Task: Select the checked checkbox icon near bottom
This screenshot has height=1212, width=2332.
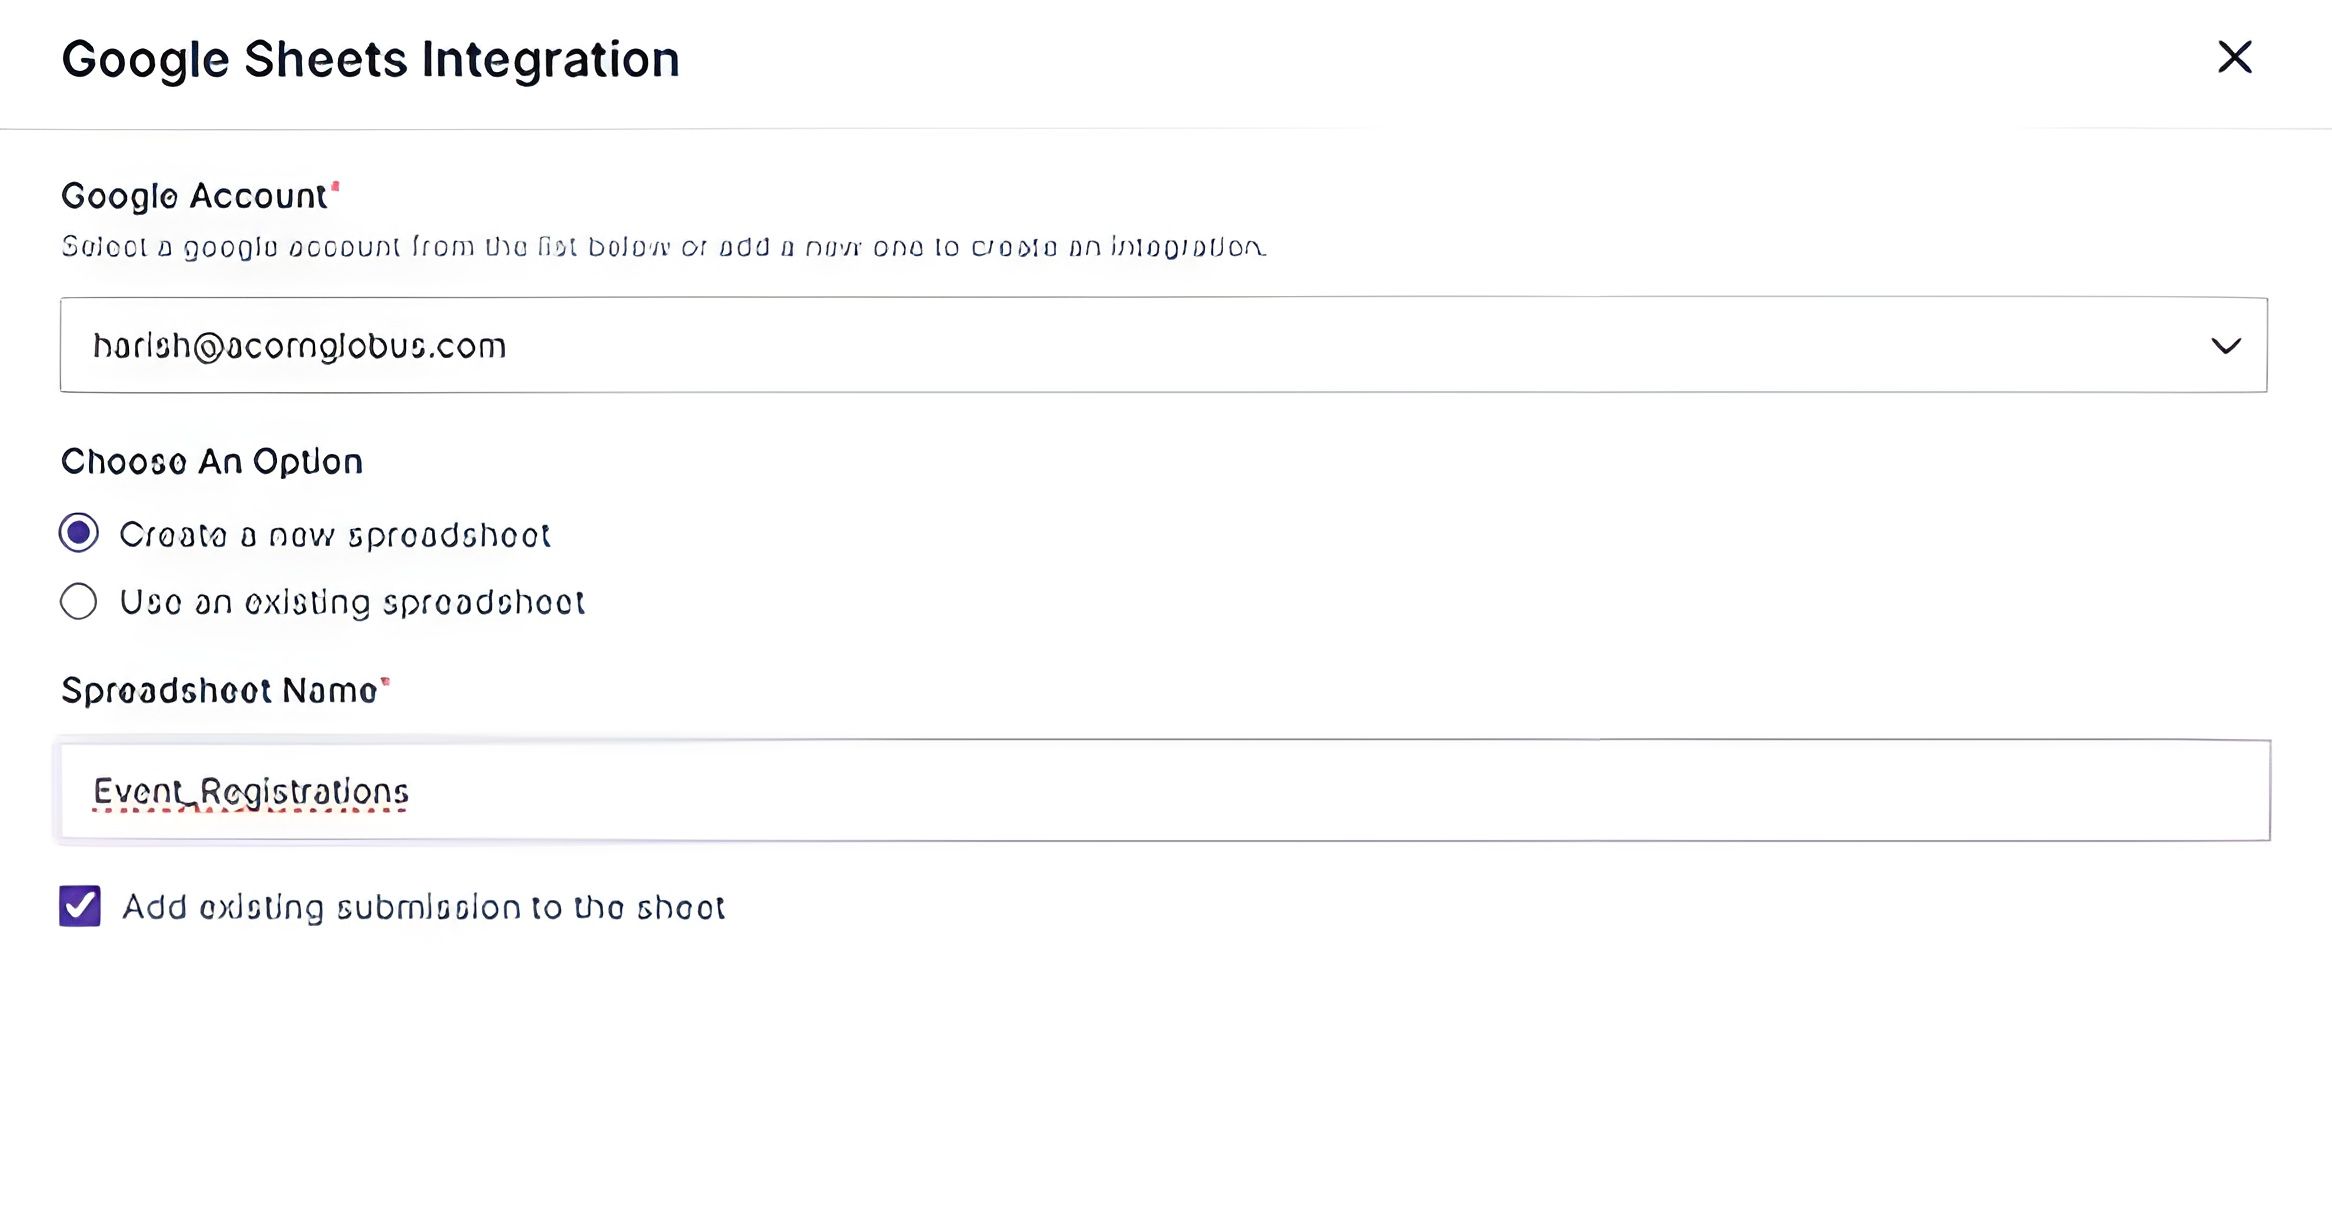Action: click(x=81, y=907)
